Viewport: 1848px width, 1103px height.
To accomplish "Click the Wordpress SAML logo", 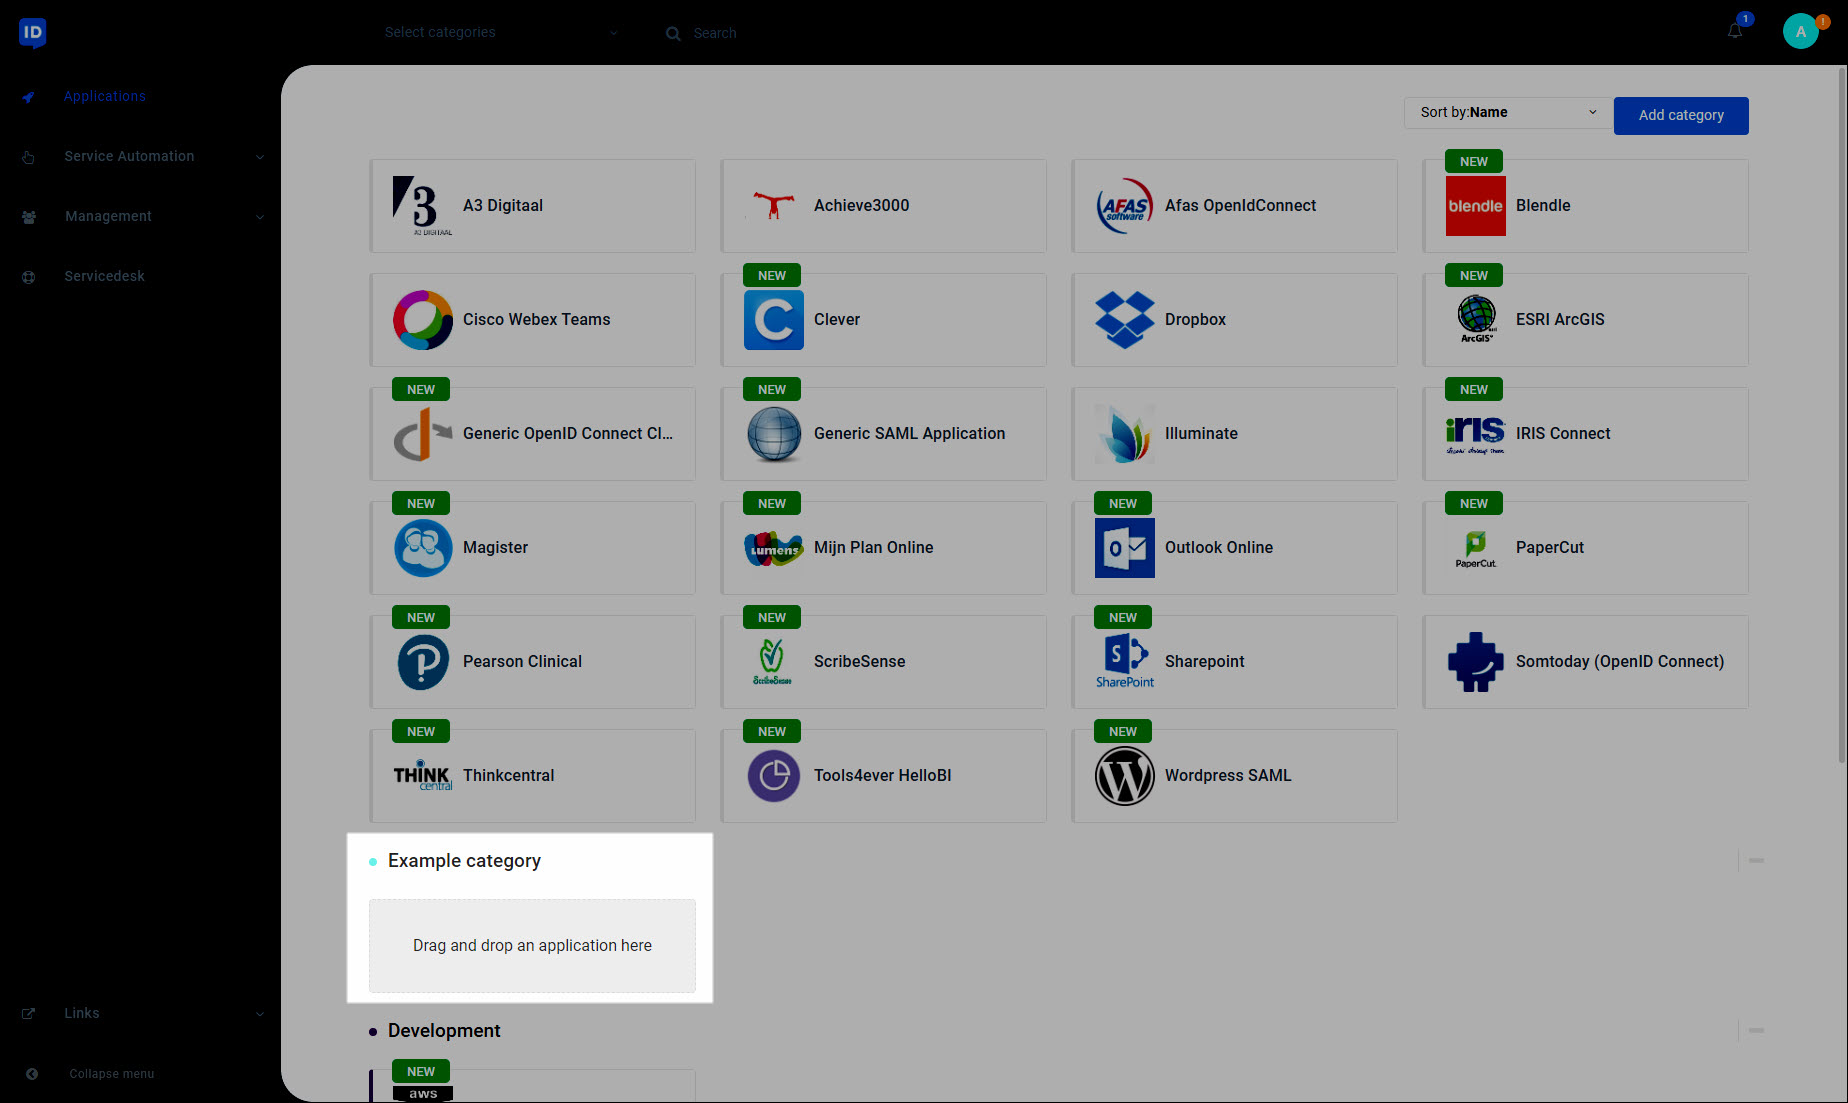I will tap(1125, 776).
